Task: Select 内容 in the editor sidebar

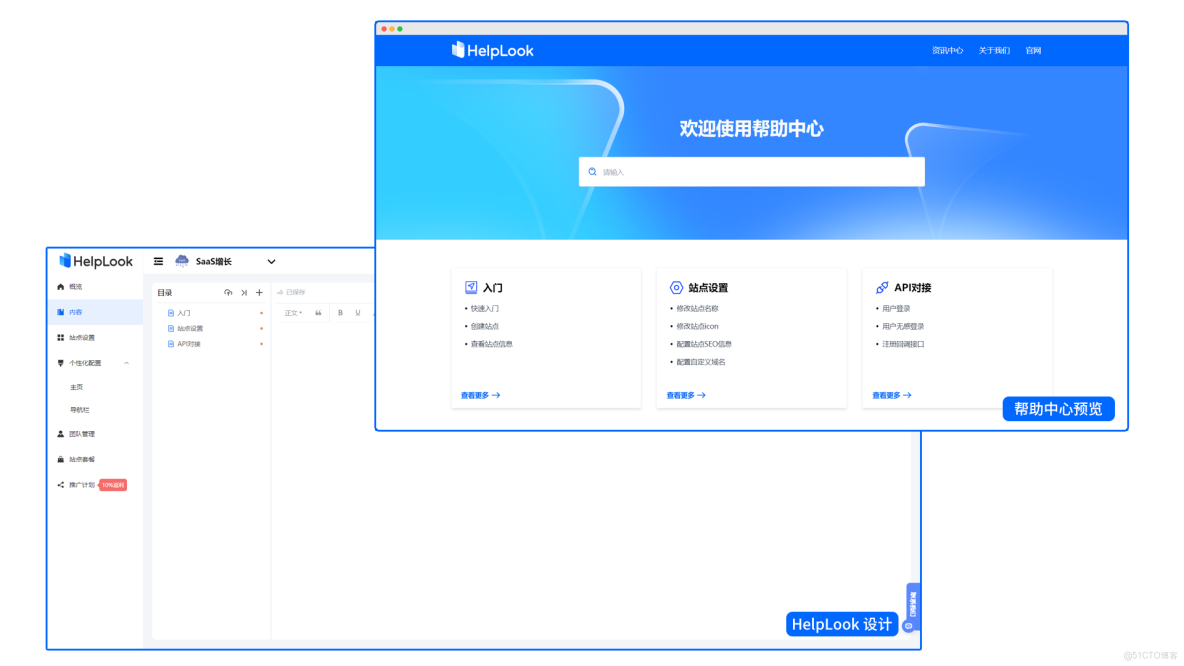Action: pos(95,312)
